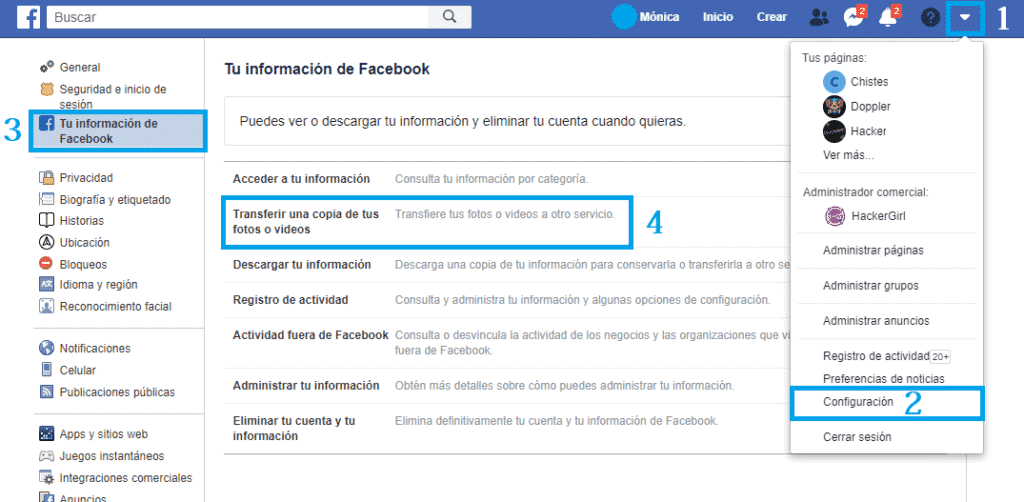Choose Cerrar sesión in the dropdown menu
1024x502 pixels.
[857, 437]
